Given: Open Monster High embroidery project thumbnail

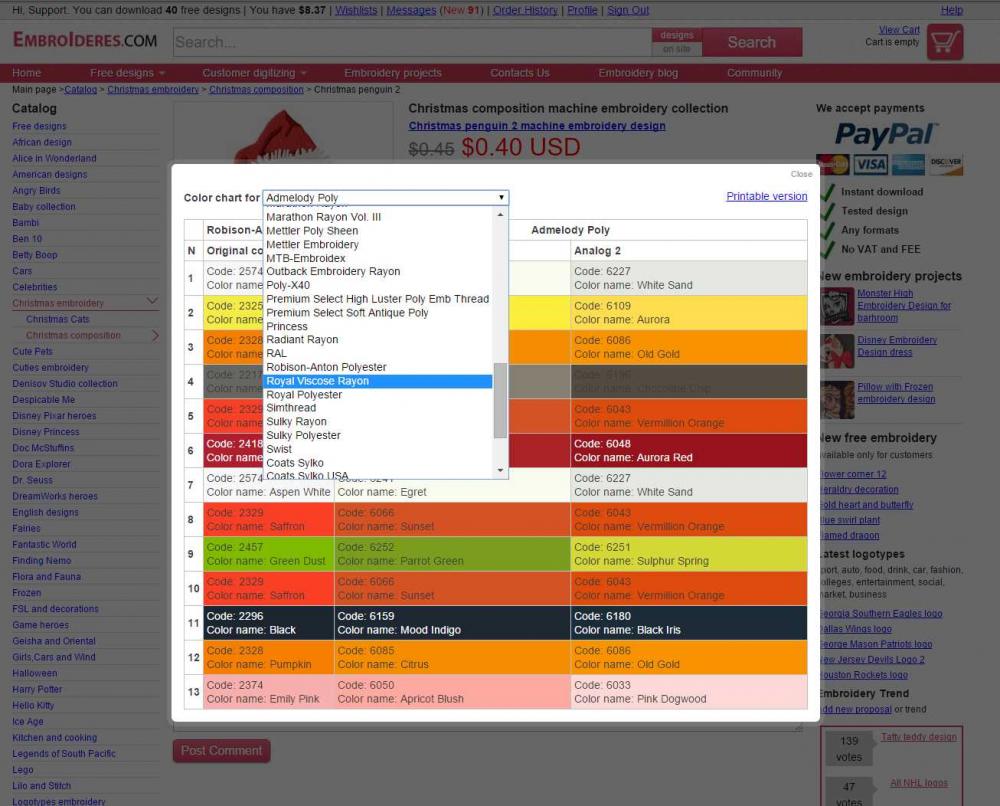Looking at the screenshot, I should (836, 306).
